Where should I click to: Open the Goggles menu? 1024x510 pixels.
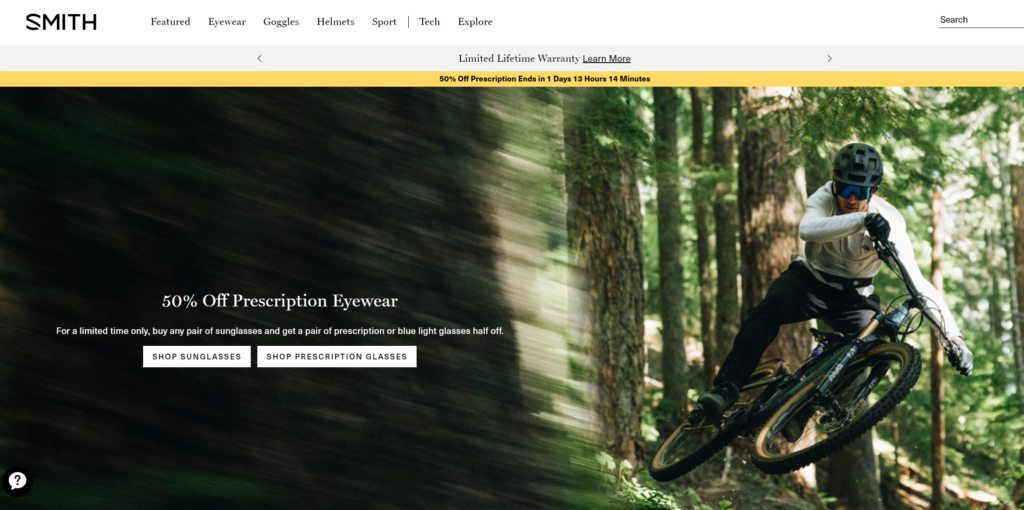coord(281,22)
